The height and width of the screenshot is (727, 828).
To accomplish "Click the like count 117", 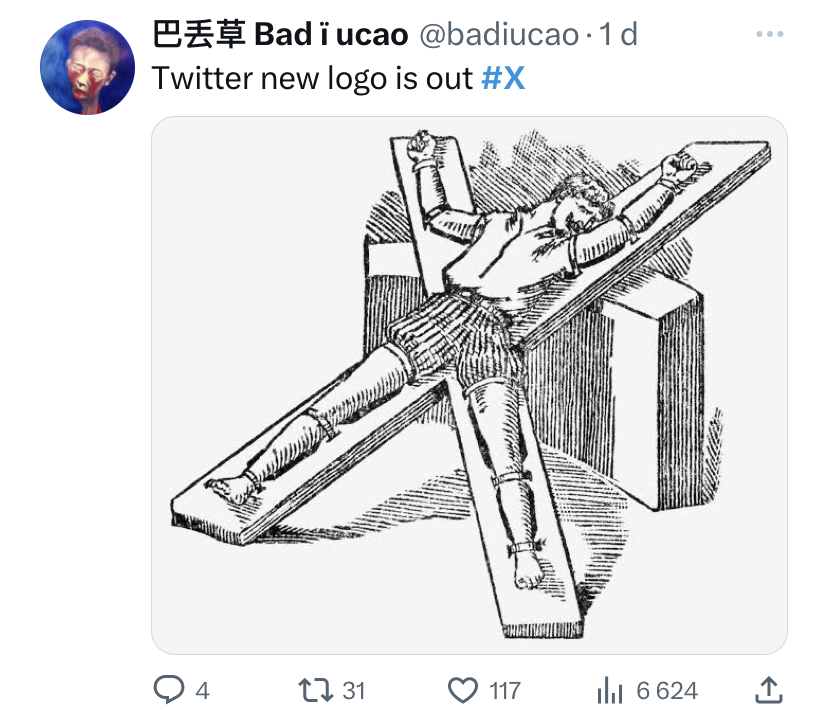I will click(x=505, y=691).
